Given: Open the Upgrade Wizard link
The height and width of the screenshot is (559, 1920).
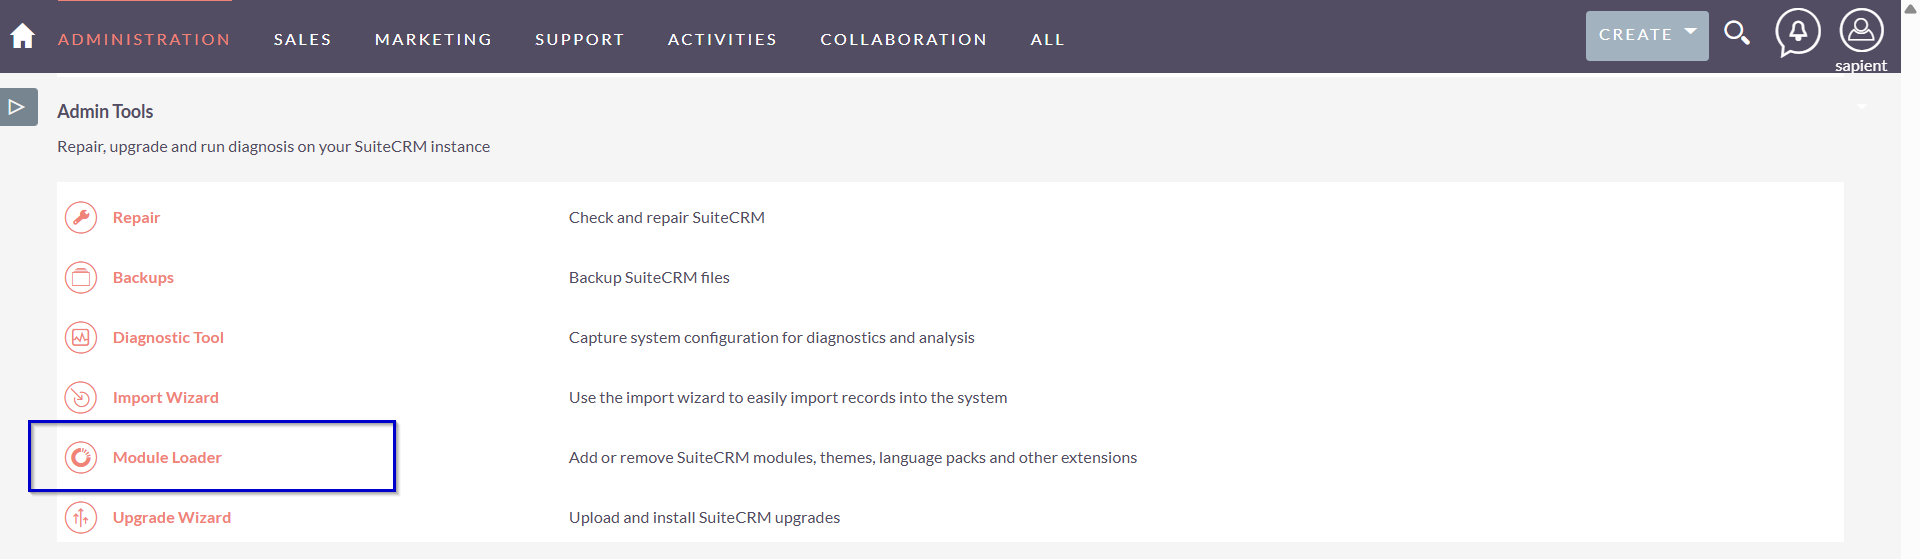Looking at the screenshot, I should coord(171,517).
